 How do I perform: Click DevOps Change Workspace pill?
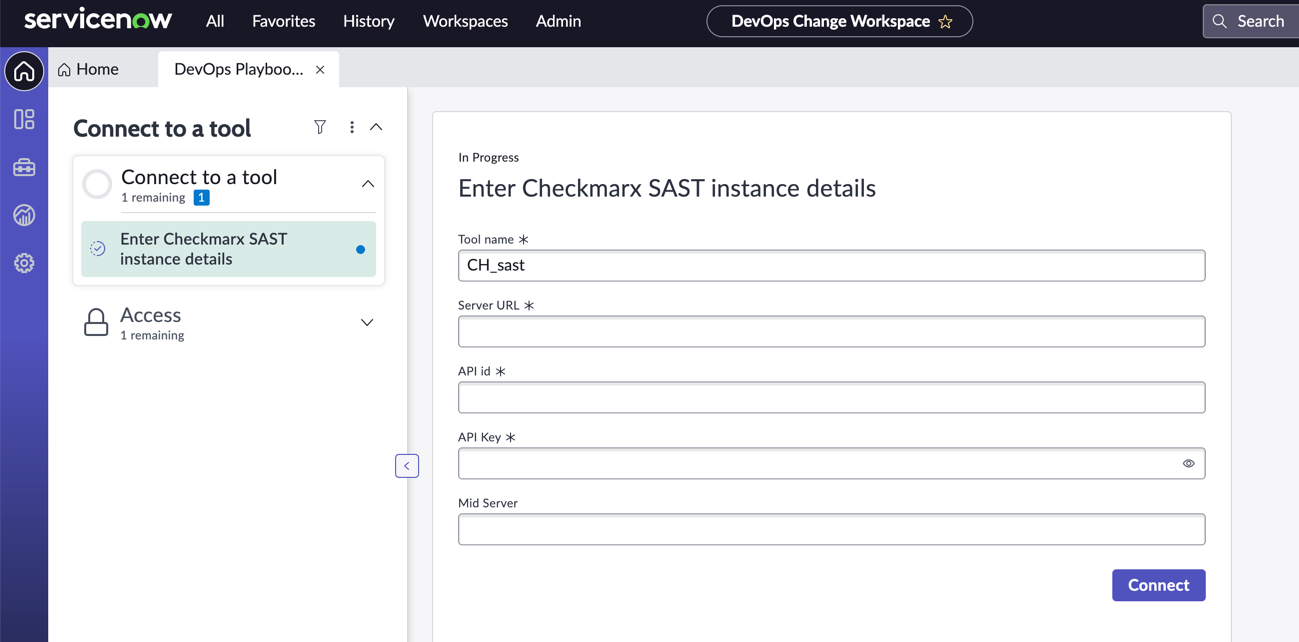[x=839, y=21]
